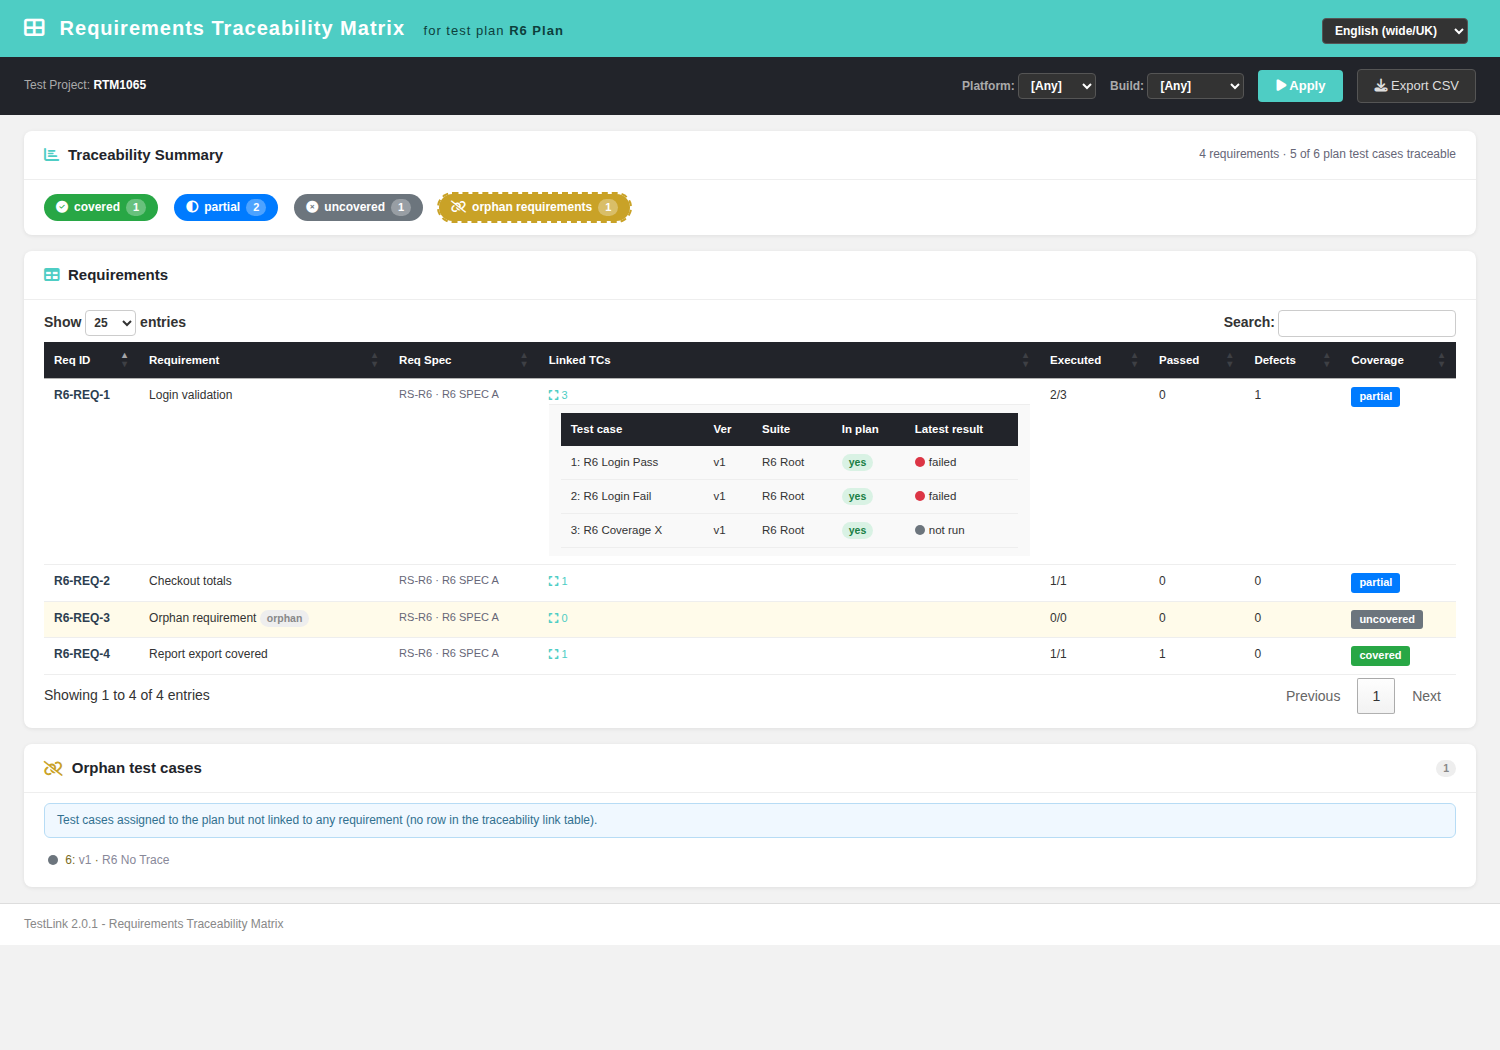The height and width of the screenshot is (1050, 1500).
Task: Click the covered badge for R6-REQ-4
Action: [1380, 656]
